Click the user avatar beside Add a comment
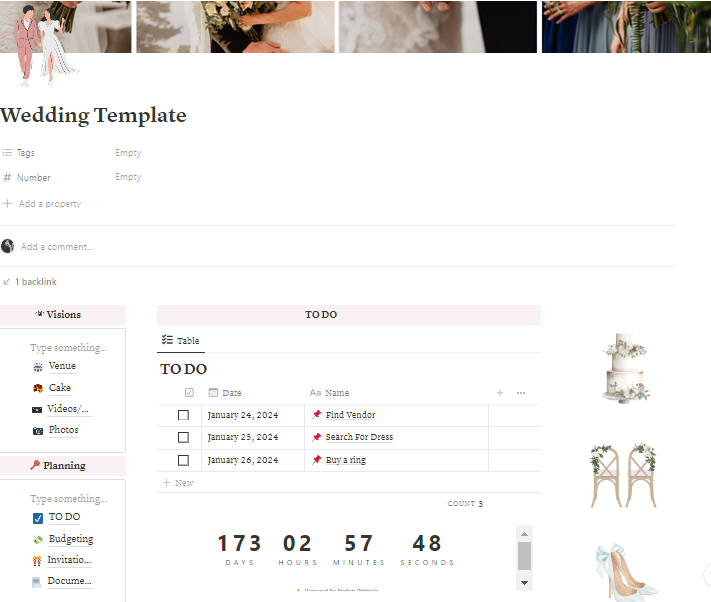This screenshot has height=602, width=711. (x=7, y=246)
